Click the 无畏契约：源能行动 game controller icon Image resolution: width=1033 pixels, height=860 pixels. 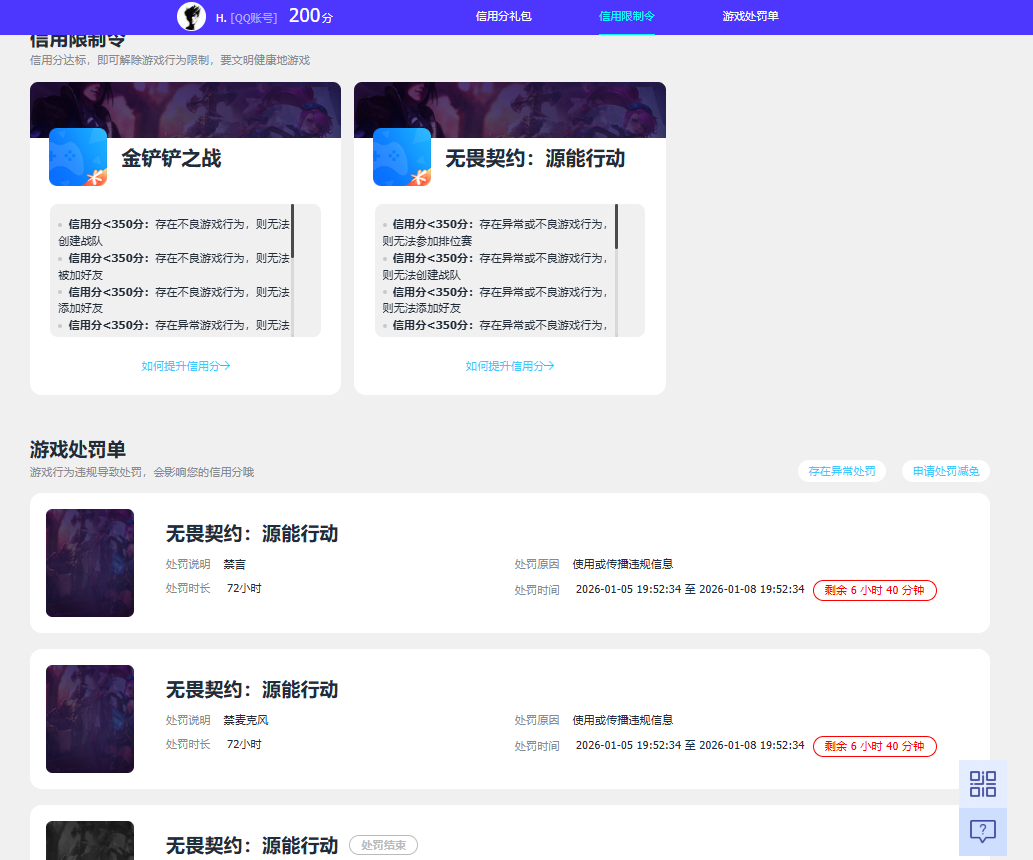coord(401,157)
